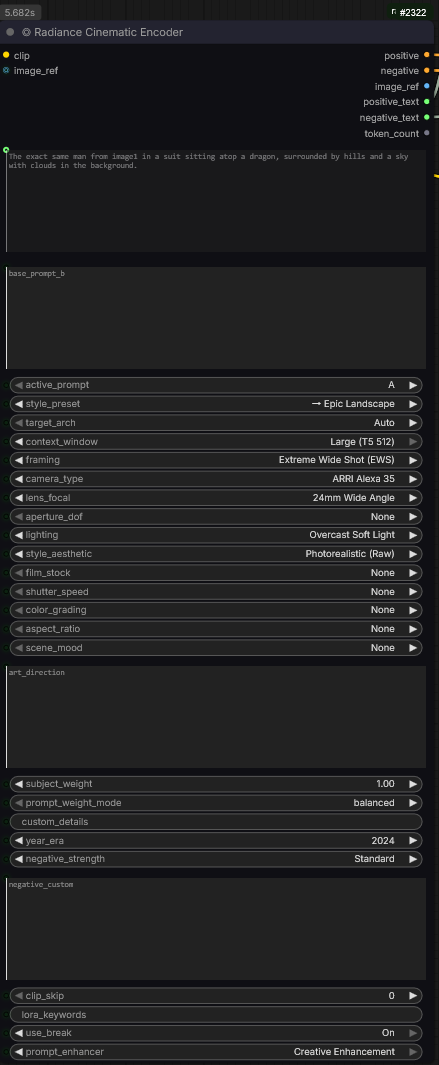This screenshot has width=439, height=1065.
Task: Switch active_prompt with its right arrow
Action: (412, 385)
